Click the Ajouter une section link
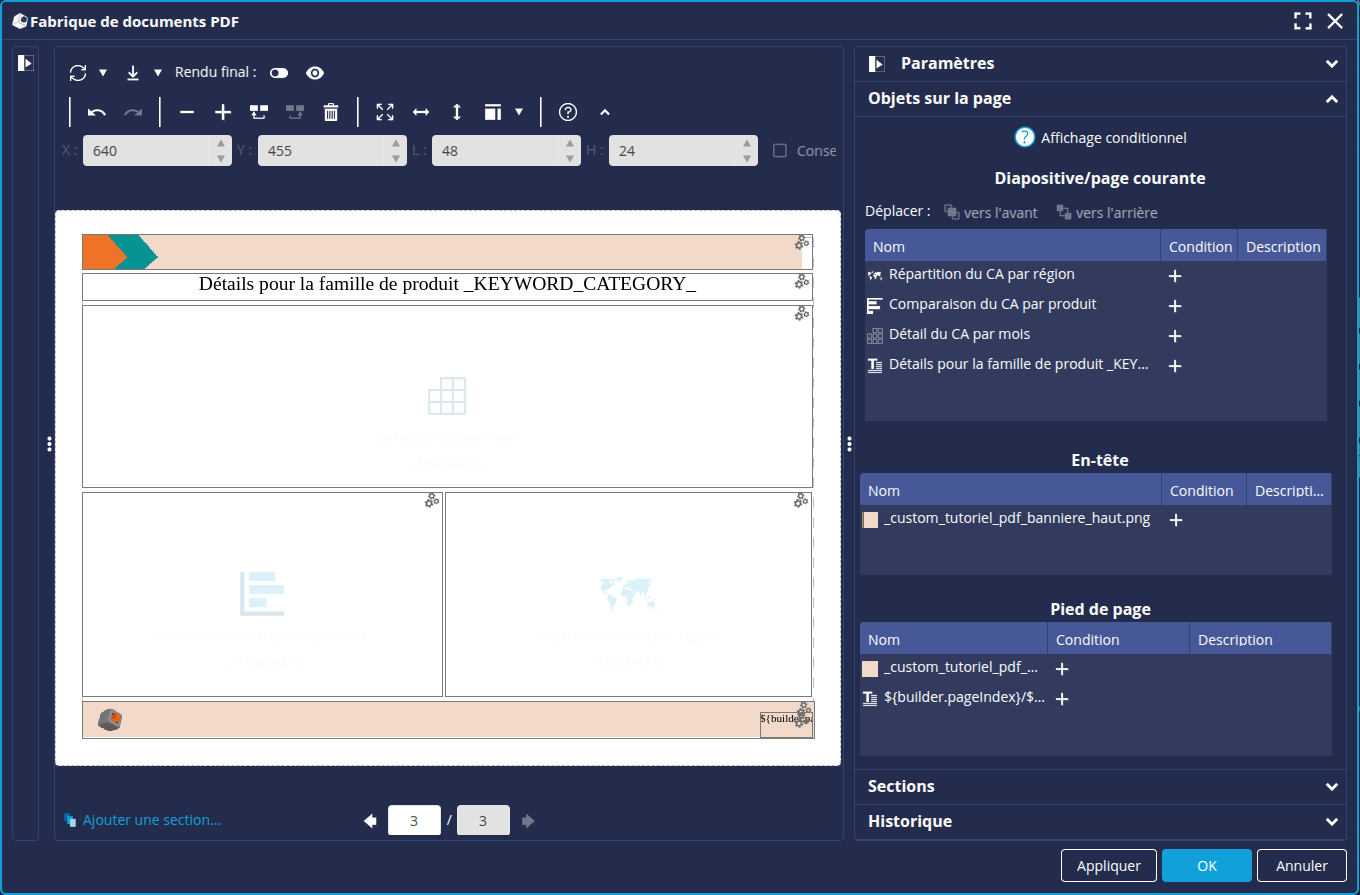This screenshot has width=1360, height=895. (x=151, y=820)
